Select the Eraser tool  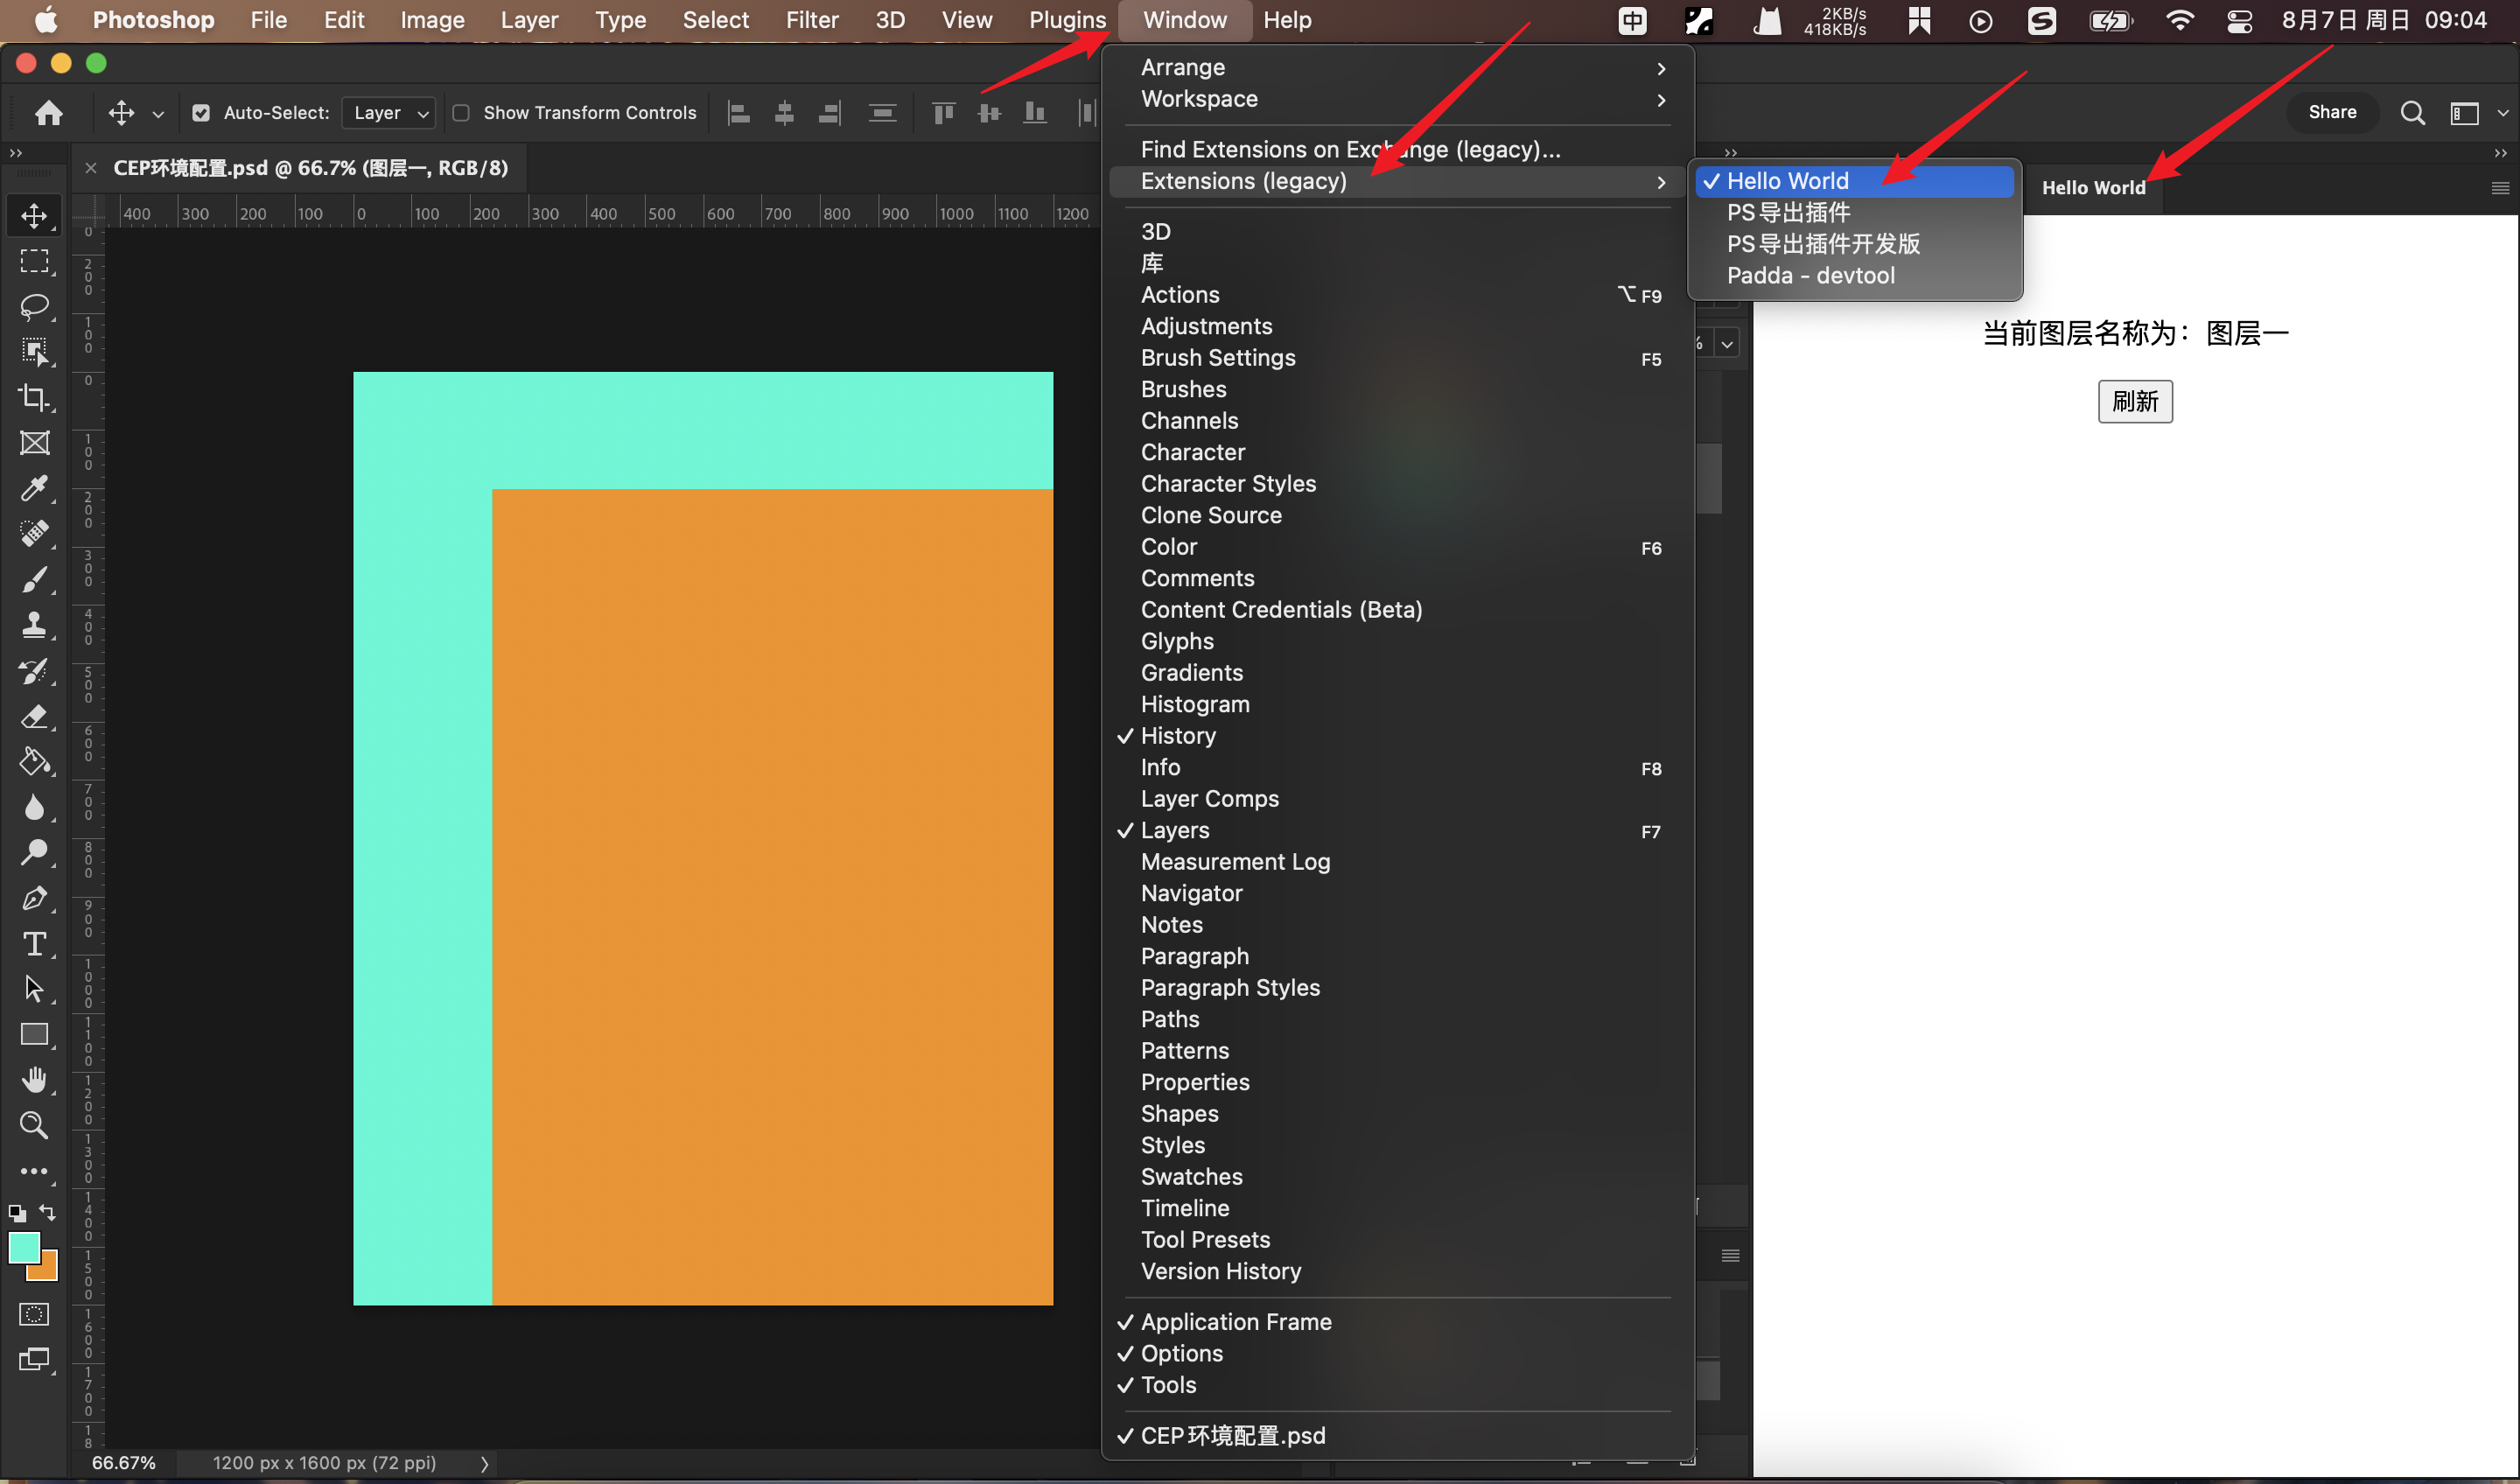(34, 716)
